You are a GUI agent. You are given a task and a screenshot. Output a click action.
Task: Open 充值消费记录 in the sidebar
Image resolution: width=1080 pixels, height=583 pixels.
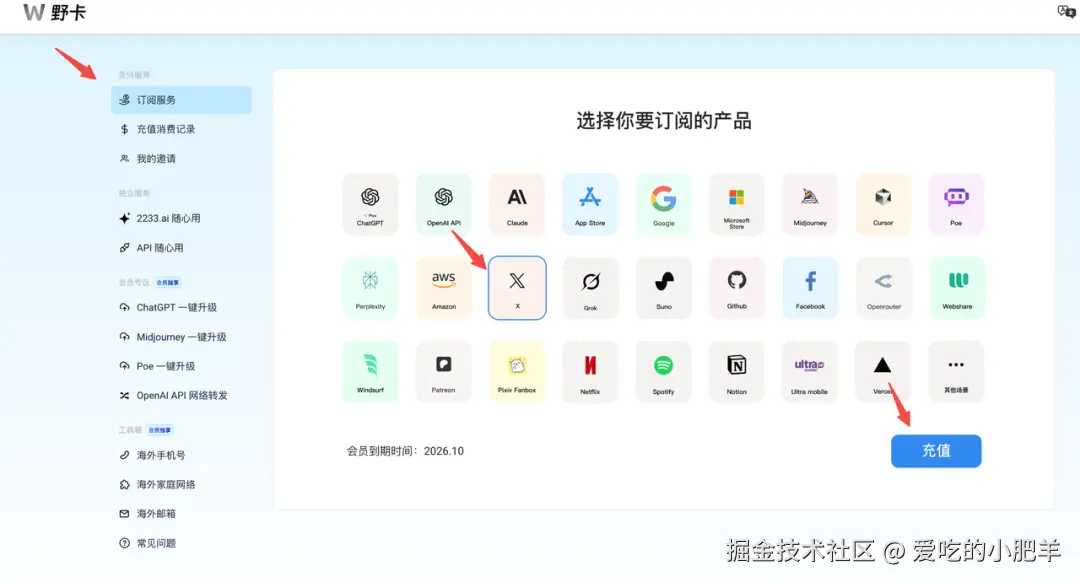[x=181, y=129]
